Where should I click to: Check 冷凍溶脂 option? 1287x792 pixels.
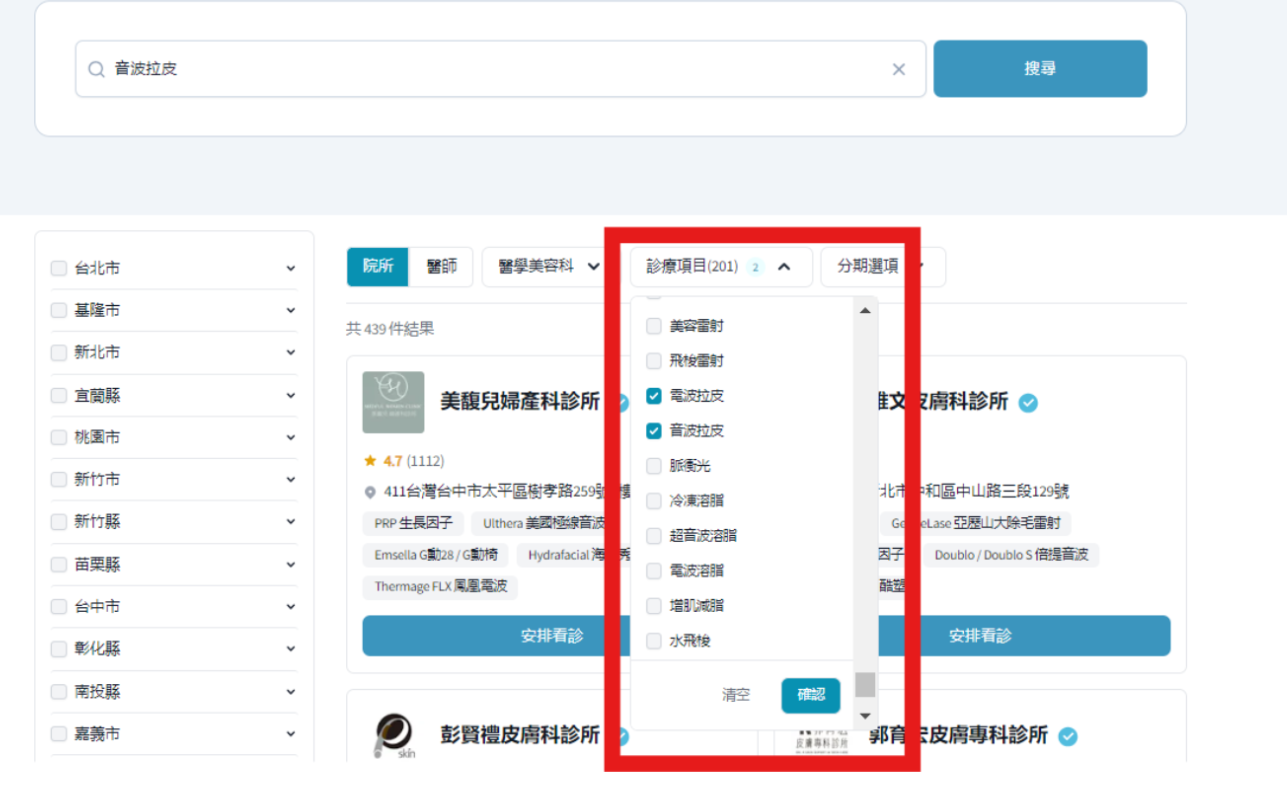654,501
